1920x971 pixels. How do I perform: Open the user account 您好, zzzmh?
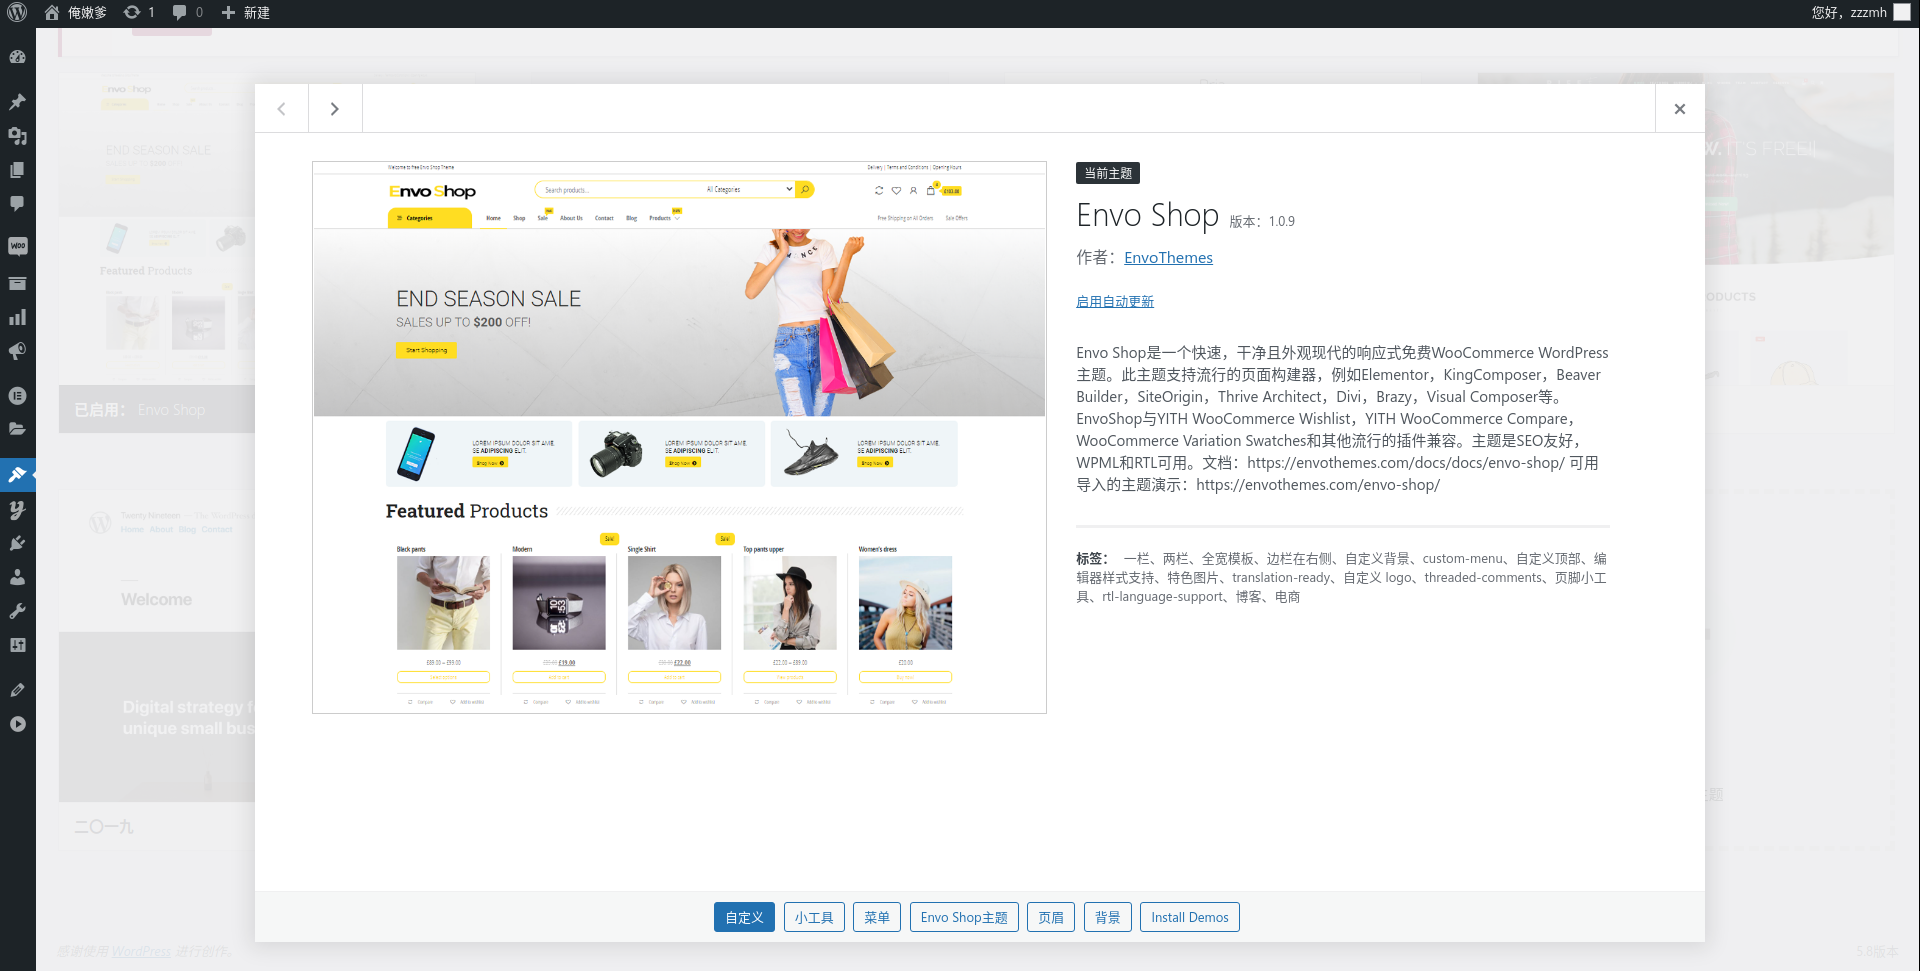(x=1860, y=12)
